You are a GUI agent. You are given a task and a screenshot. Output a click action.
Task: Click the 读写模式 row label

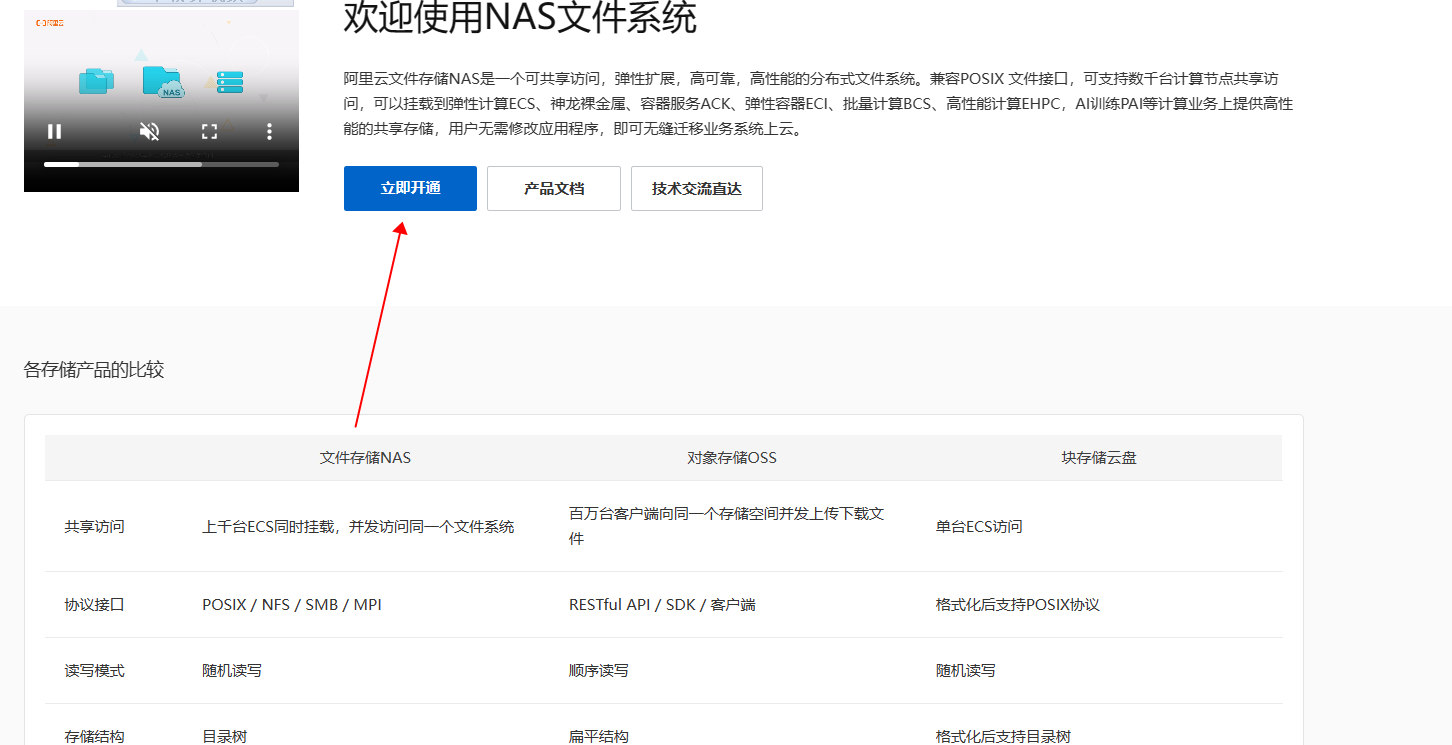pos(95,671)
